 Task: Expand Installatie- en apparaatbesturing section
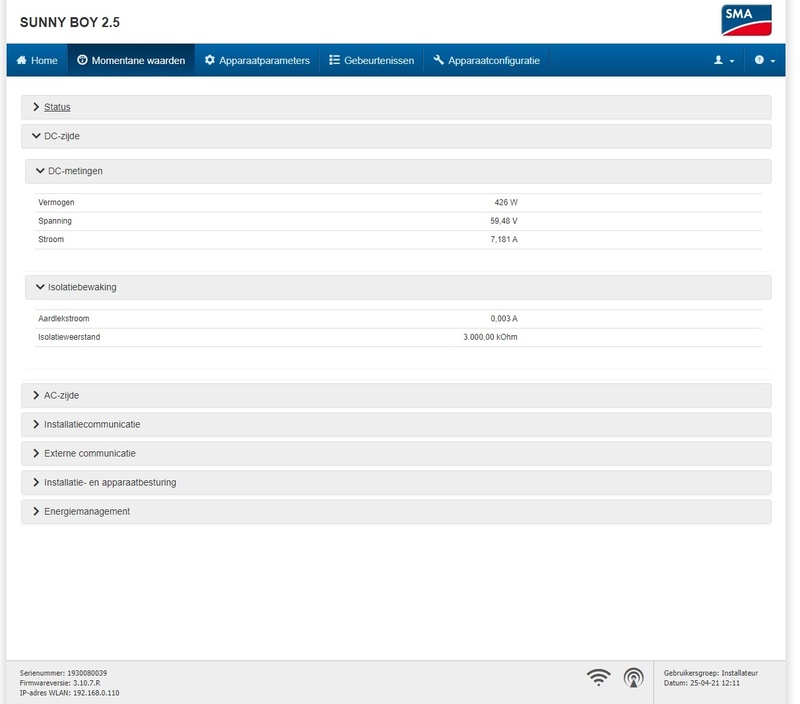(x=396, y=483)
